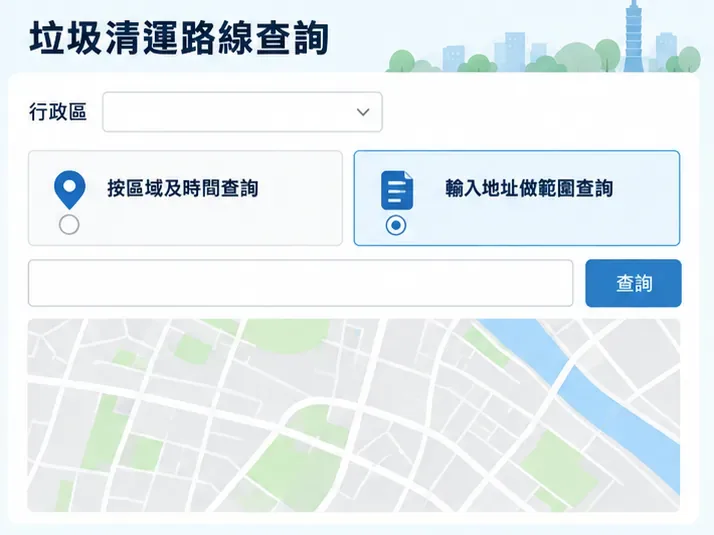Viewport: 714px width, 535px height.
Task: Click the chevron arrow in 行政區 selector
Action: 363,112
